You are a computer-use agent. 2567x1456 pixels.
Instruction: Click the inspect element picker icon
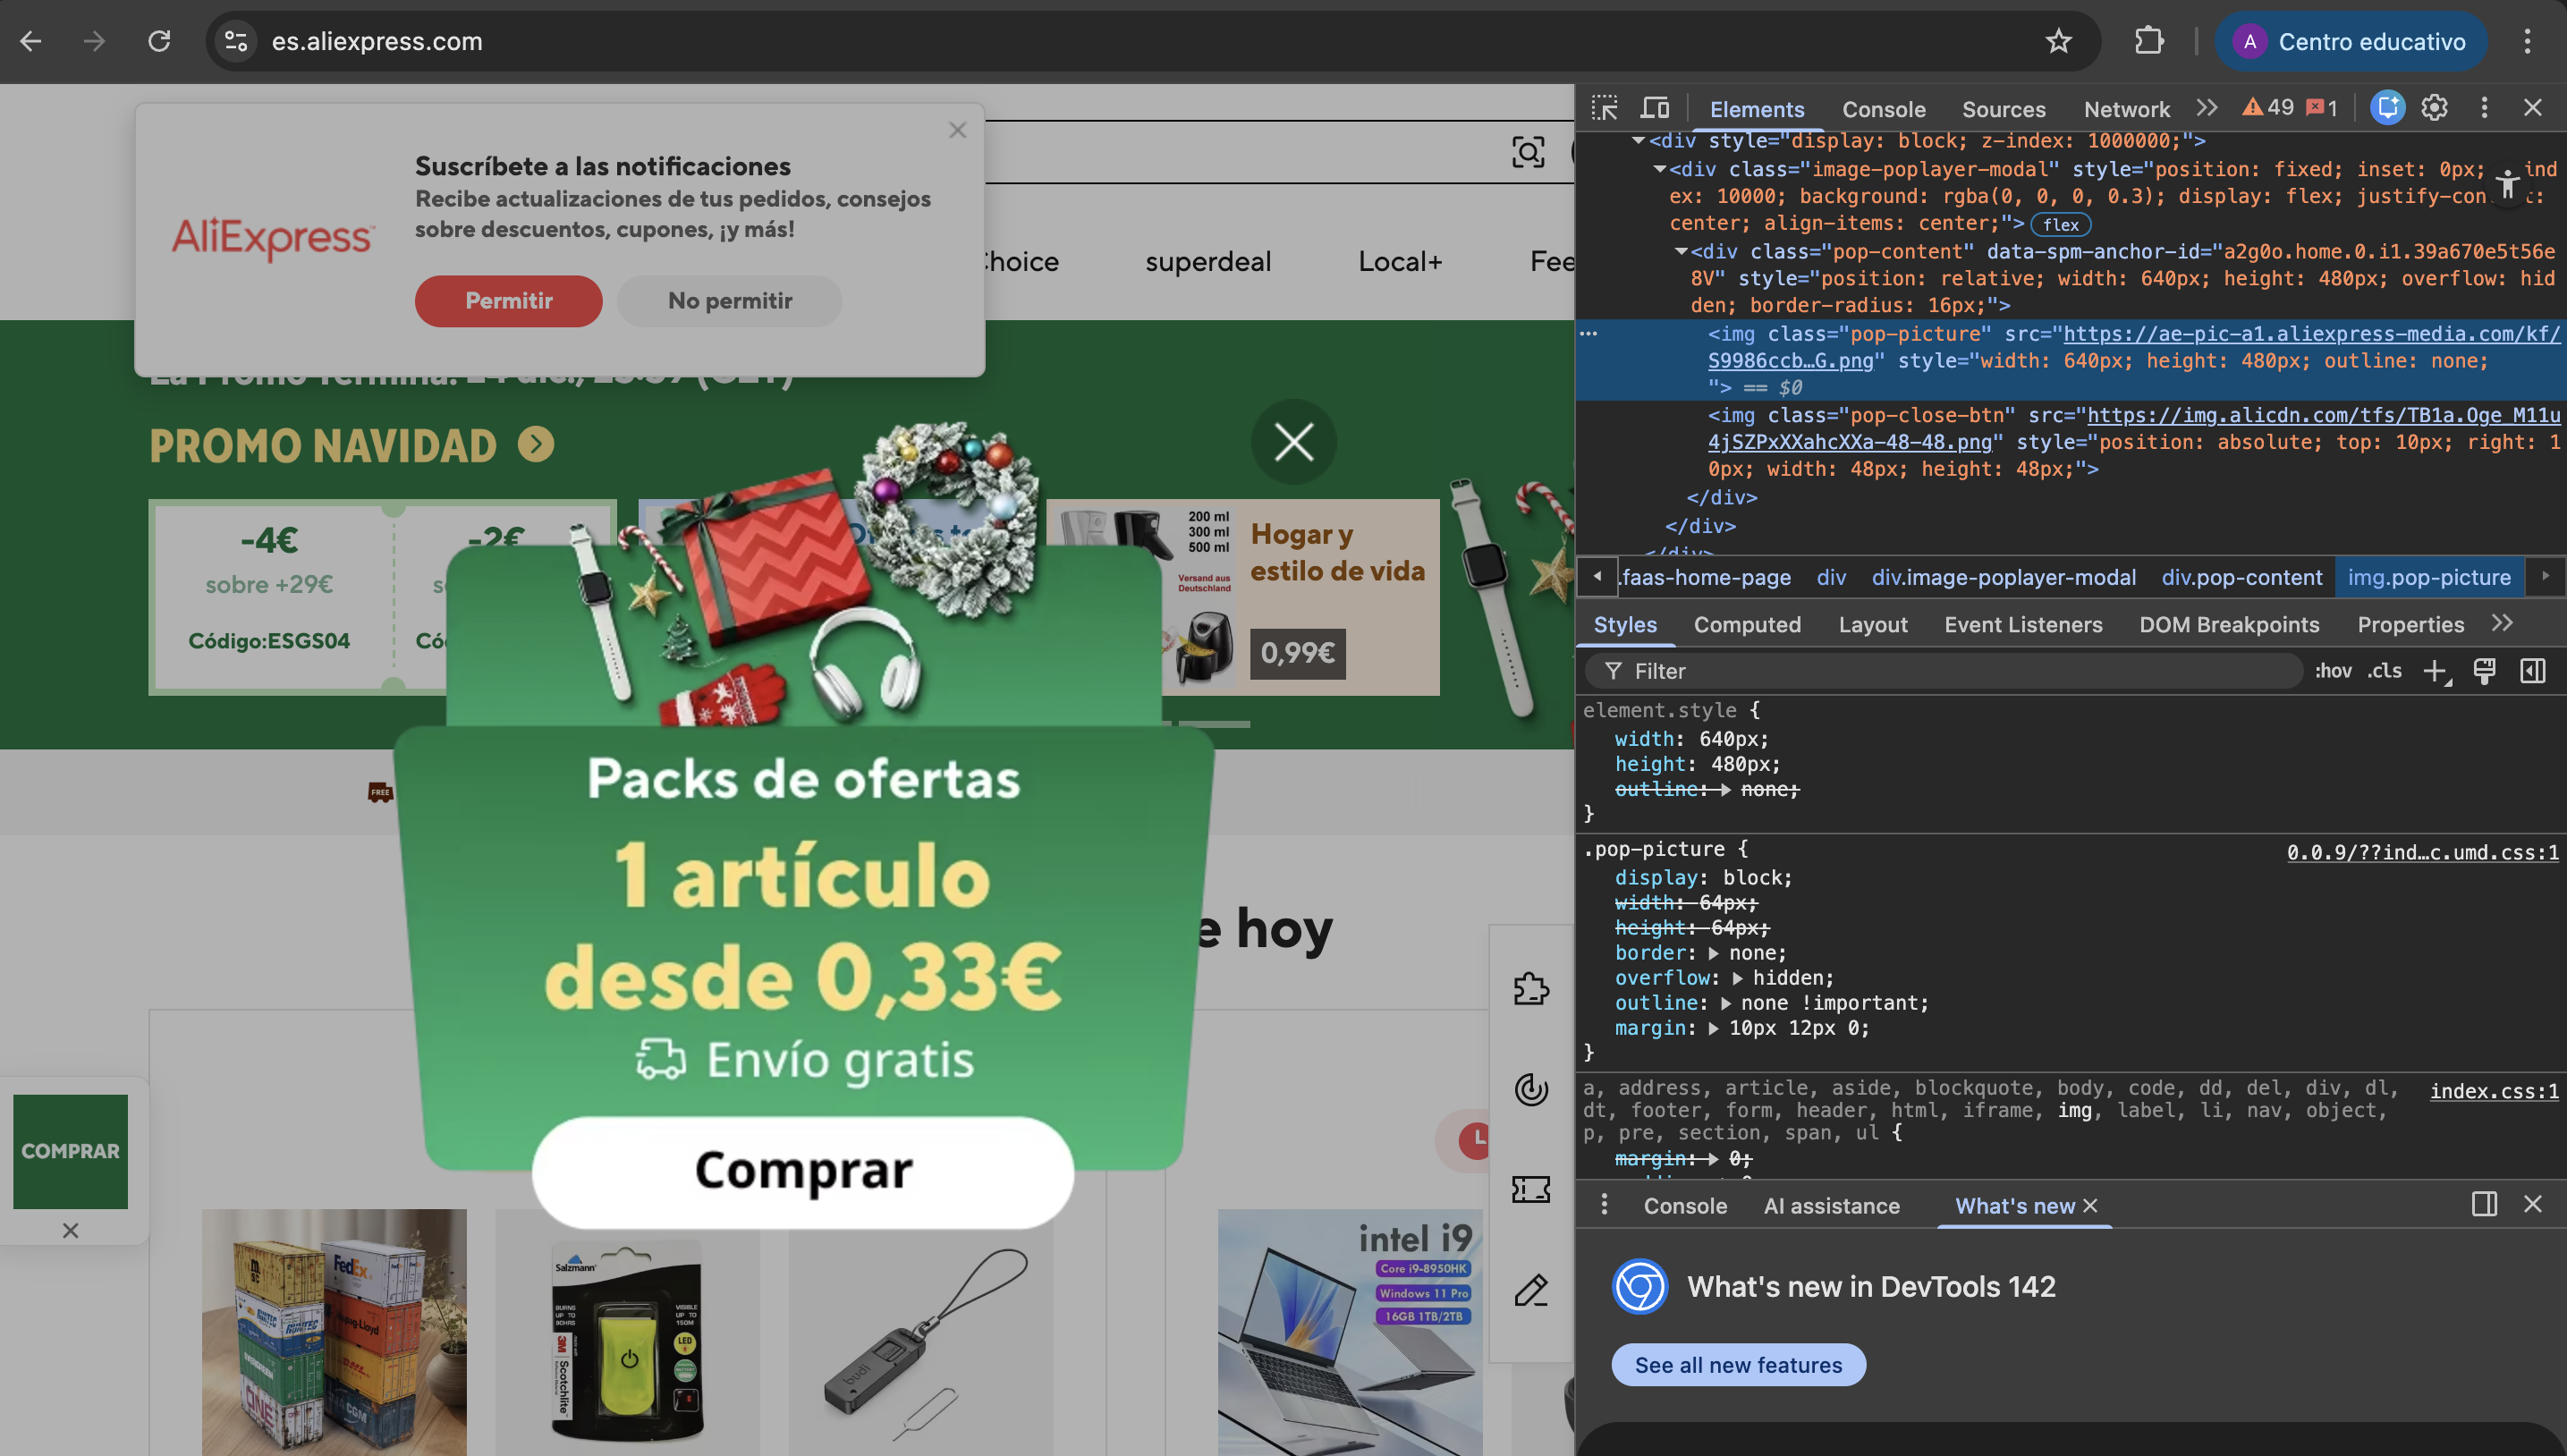tap(1604, 108)
